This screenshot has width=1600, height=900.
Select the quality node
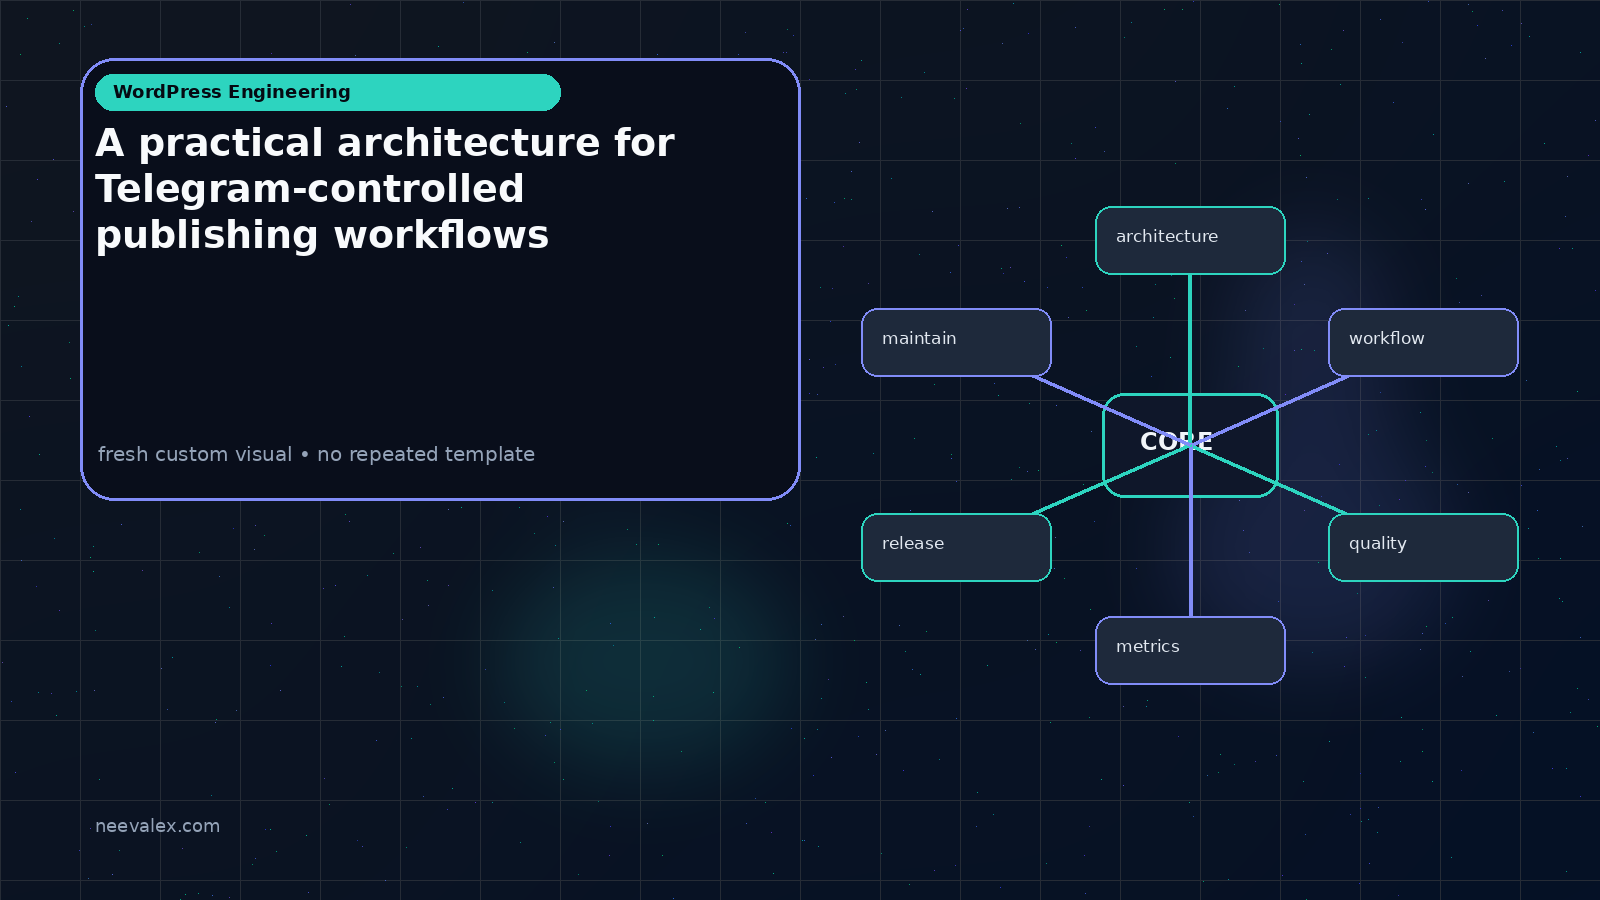coord(1423,547)
